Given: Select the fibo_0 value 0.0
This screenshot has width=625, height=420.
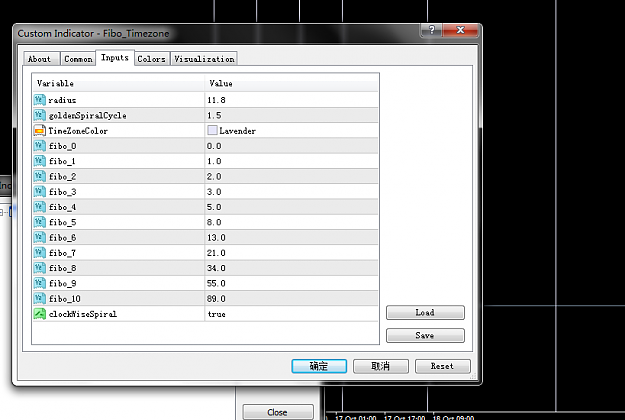Looking at the screenshot, I should pyautogui.click(x=214, y=146).
